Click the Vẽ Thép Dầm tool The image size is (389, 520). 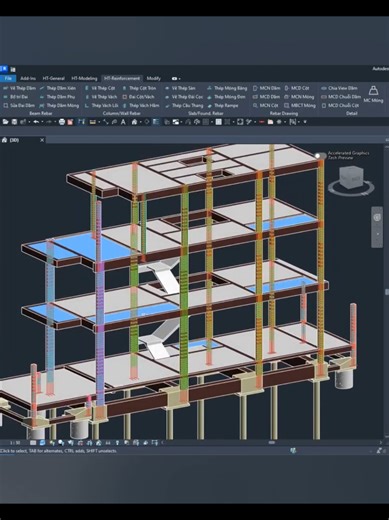[x=19, y=88]
